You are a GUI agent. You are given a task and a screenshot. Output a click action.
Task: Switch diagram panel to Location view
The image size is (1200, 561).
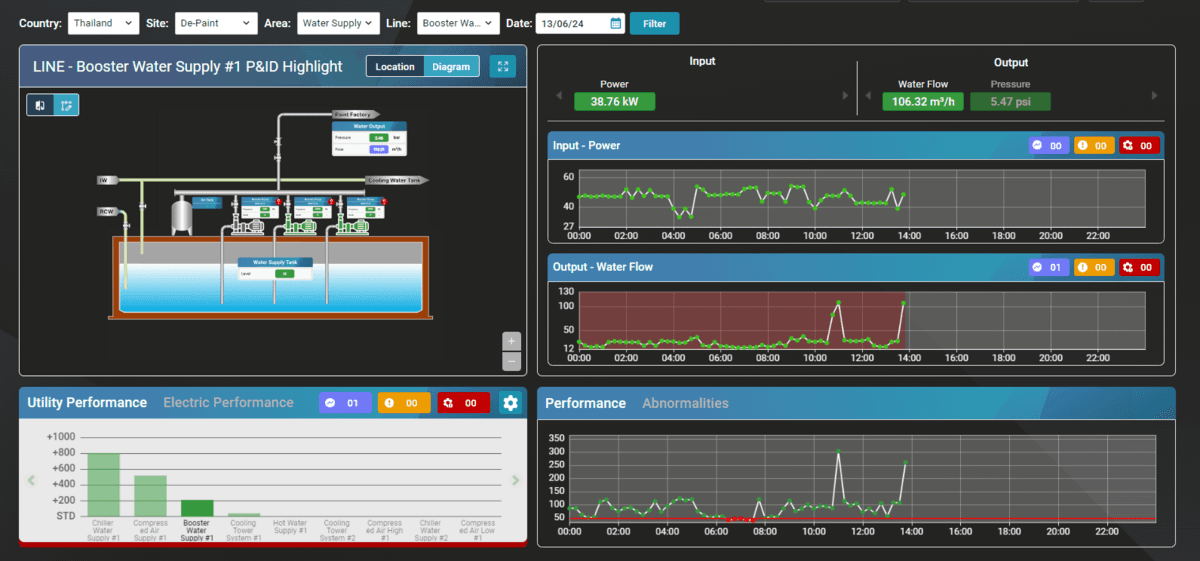coord(395,67)
